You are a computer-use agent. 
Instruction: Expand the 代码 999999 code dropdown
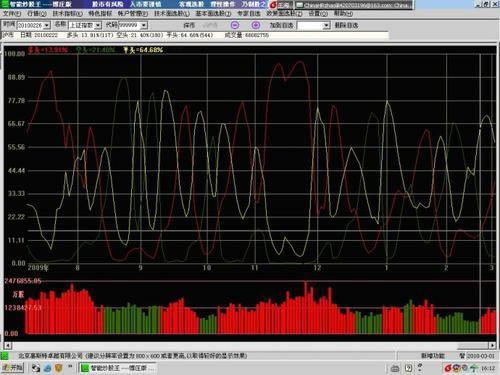tap(144, 25)
